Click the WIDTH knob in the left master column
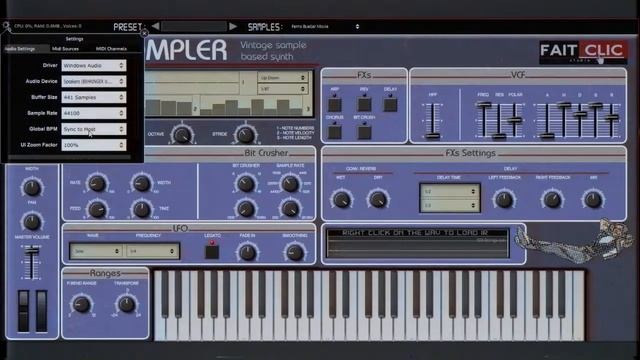Viewport: 640px width, 360px height. [31, 187]
